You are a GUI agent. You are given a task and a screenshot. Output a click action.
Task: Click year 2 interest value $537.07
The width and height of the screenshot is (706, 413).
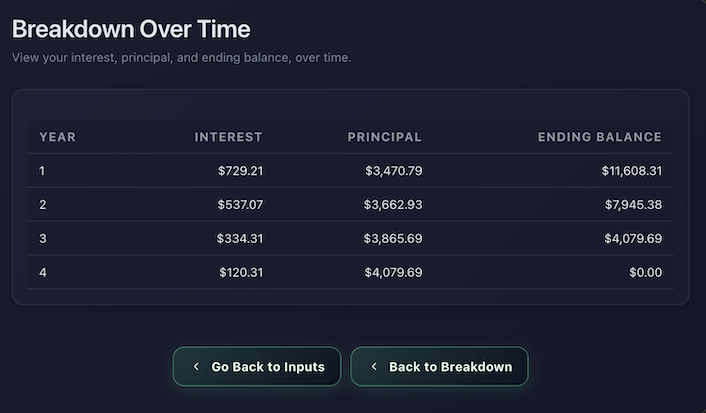tap(240, 205)
